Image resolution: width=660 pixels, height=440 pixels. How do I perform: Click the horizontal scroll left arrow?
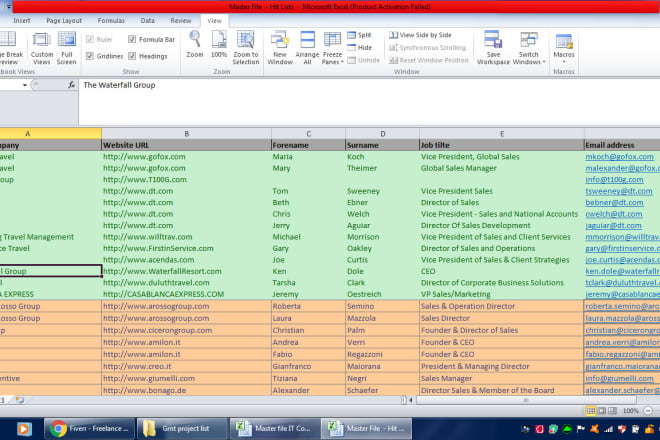point(411,400)
